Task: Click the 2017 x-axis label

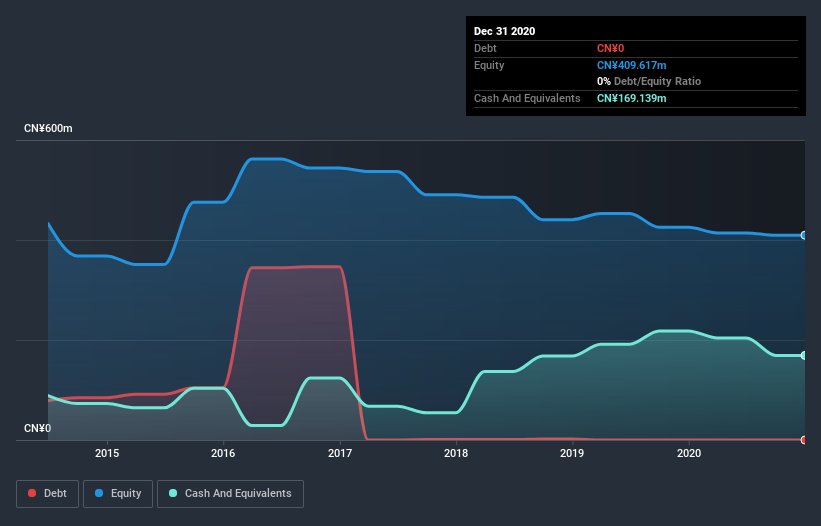Action: tap(340, 453)
